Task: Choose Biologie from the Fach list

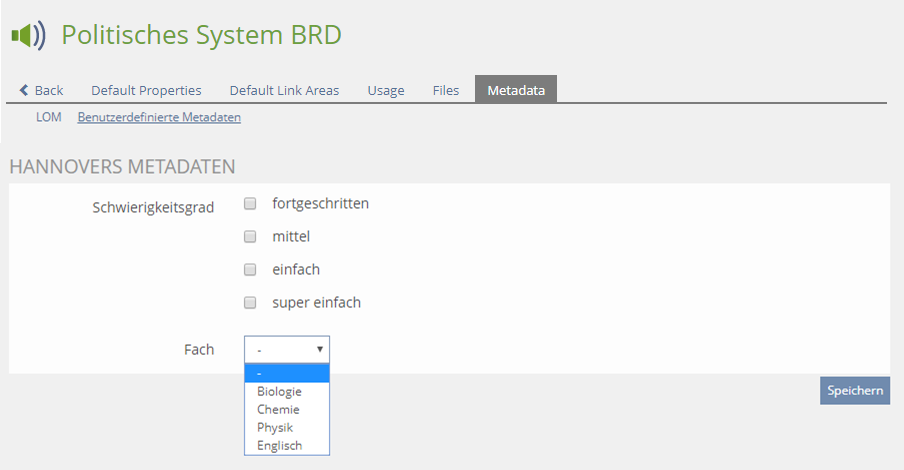Action: pos(279,391)
